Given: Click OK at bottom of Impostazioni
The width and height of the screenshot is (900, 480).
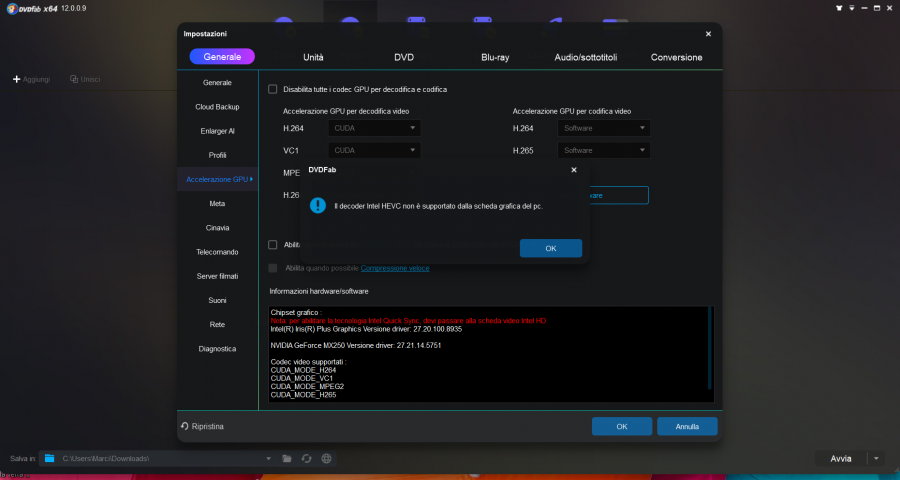Looking at the screenshot, I should [622, 427].
